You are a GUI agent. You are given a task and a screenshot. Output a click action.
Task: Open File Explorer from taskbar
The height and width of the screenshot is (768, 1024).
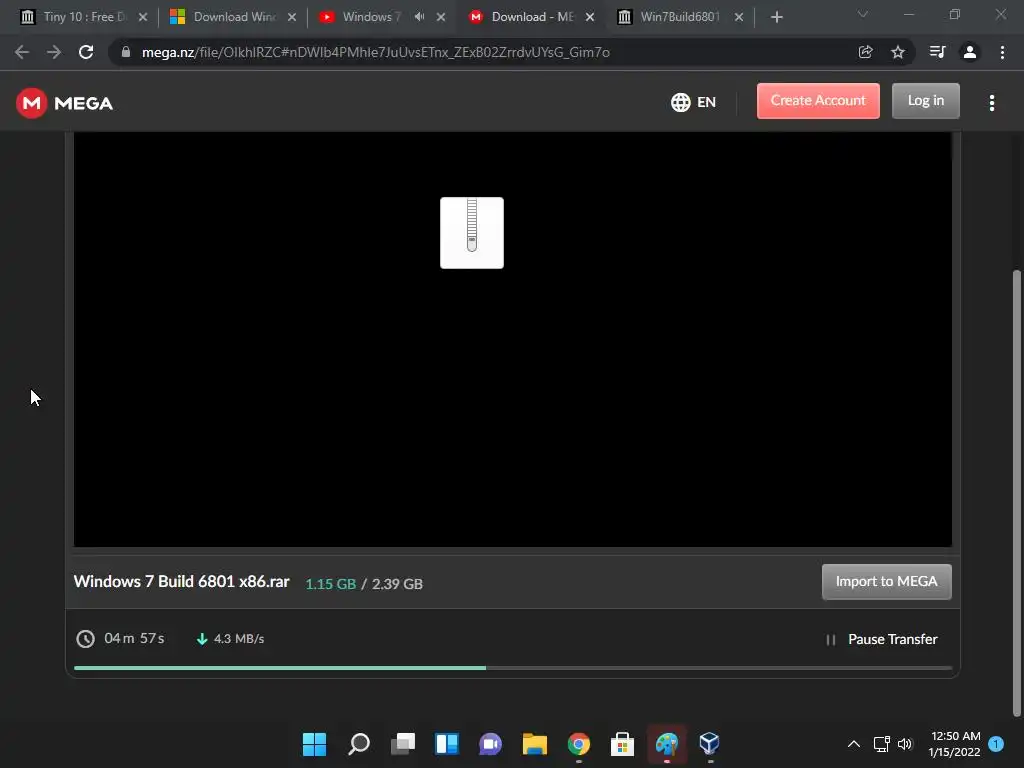(x=534, y=744)
